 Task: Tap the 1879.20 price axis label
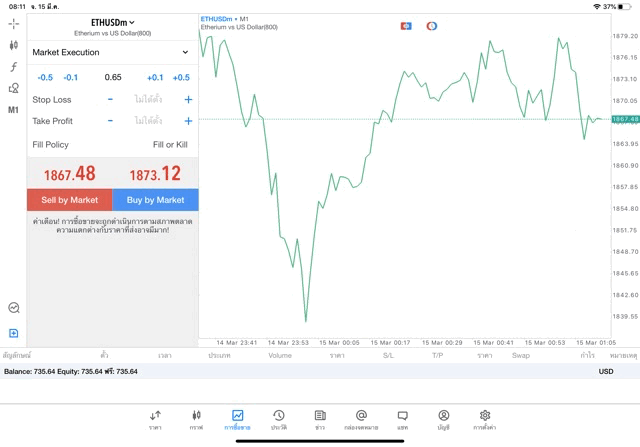[x=625, y=36]
